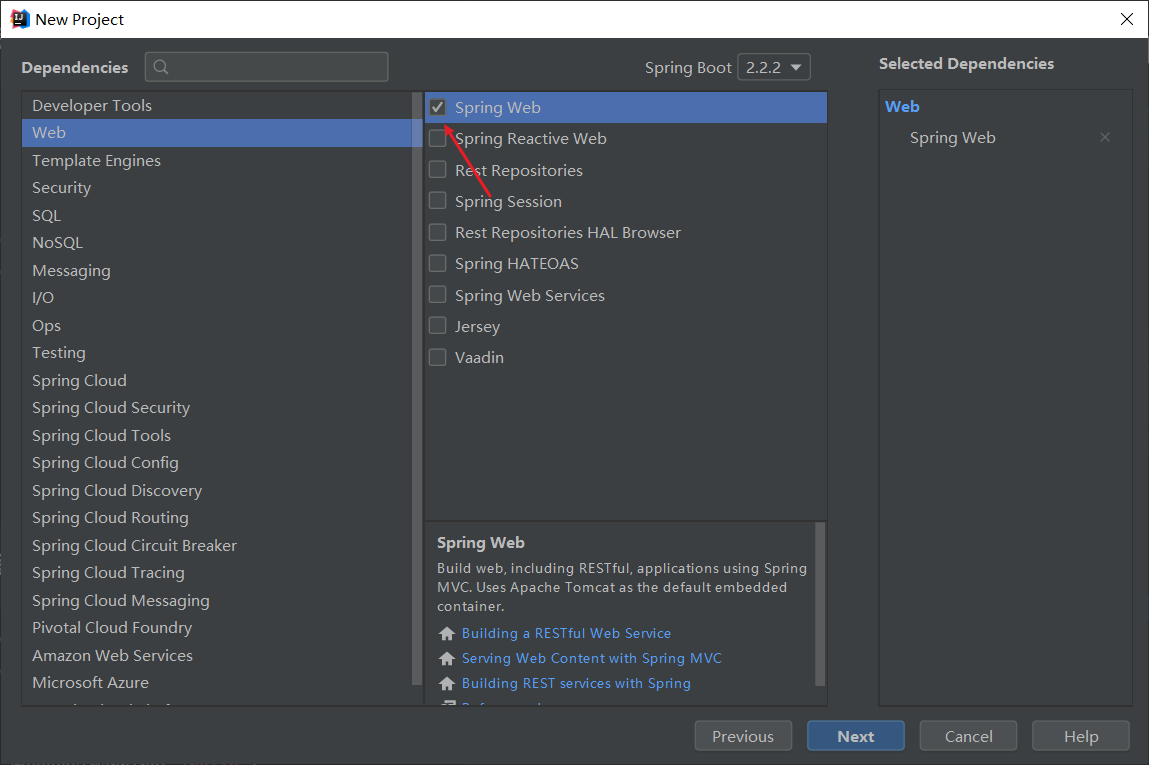Click home icon beside Serving Web Content guide
Screen dimensions: 1149x765
[x=446, y=658]
